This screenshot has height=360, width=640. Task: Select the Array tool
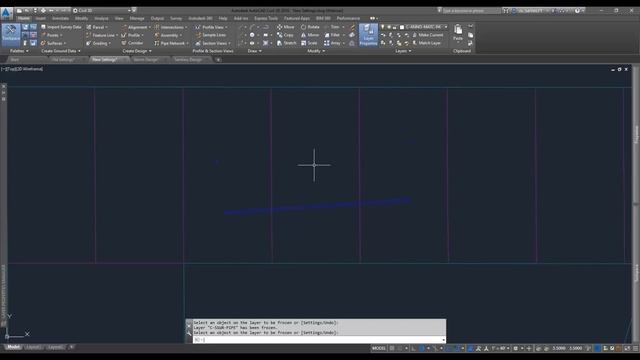click(333, 43)
